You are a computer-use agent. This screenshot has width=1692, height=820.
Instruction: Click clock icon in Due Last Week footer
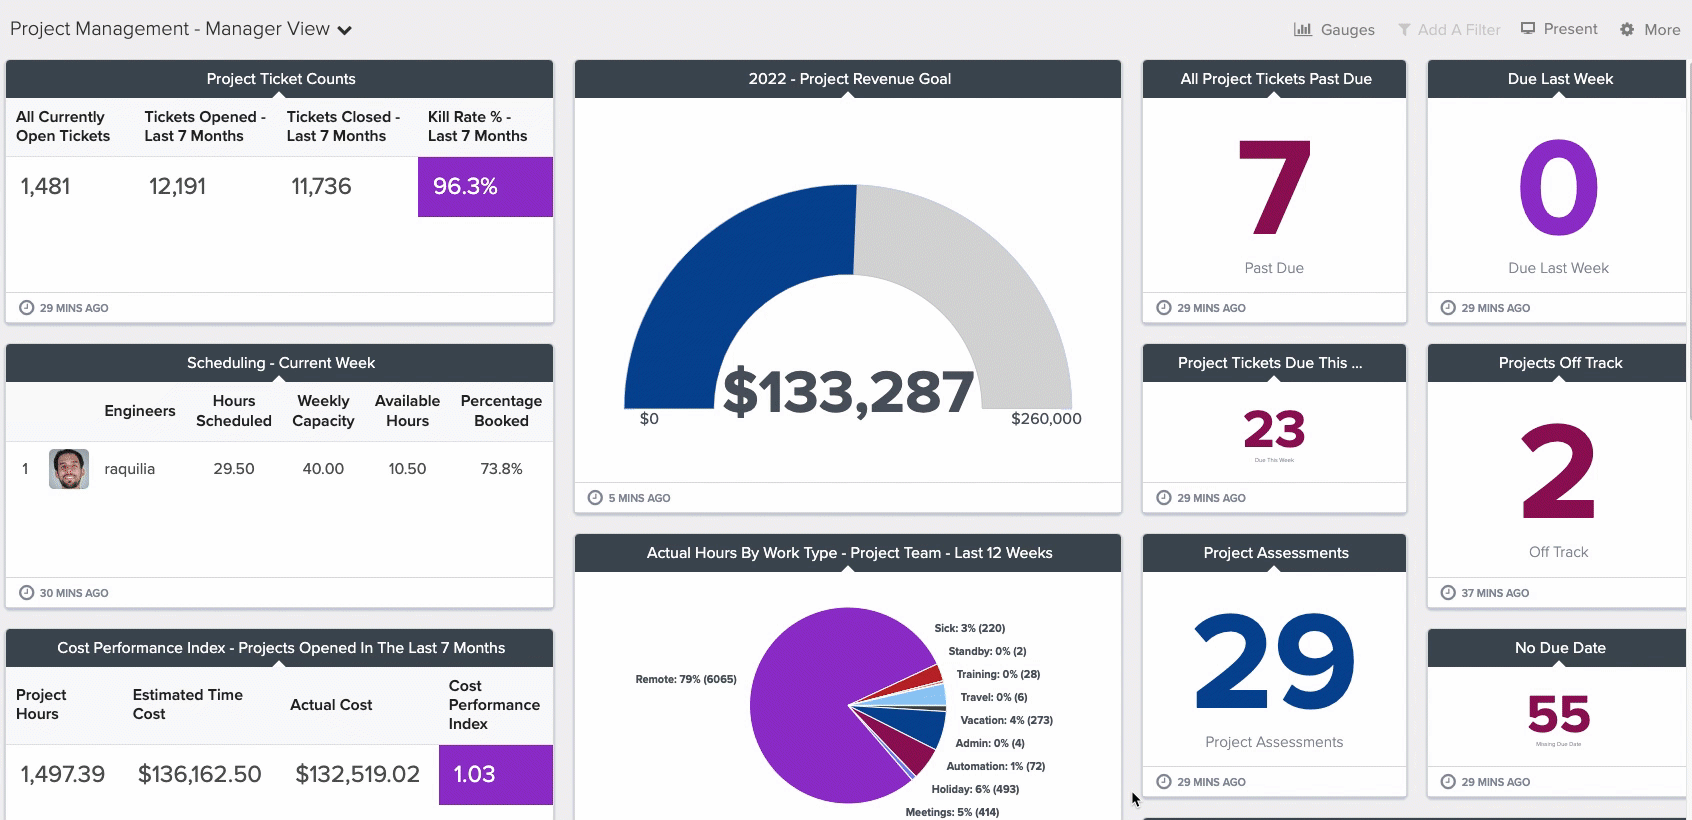(x=1448, y=308)
